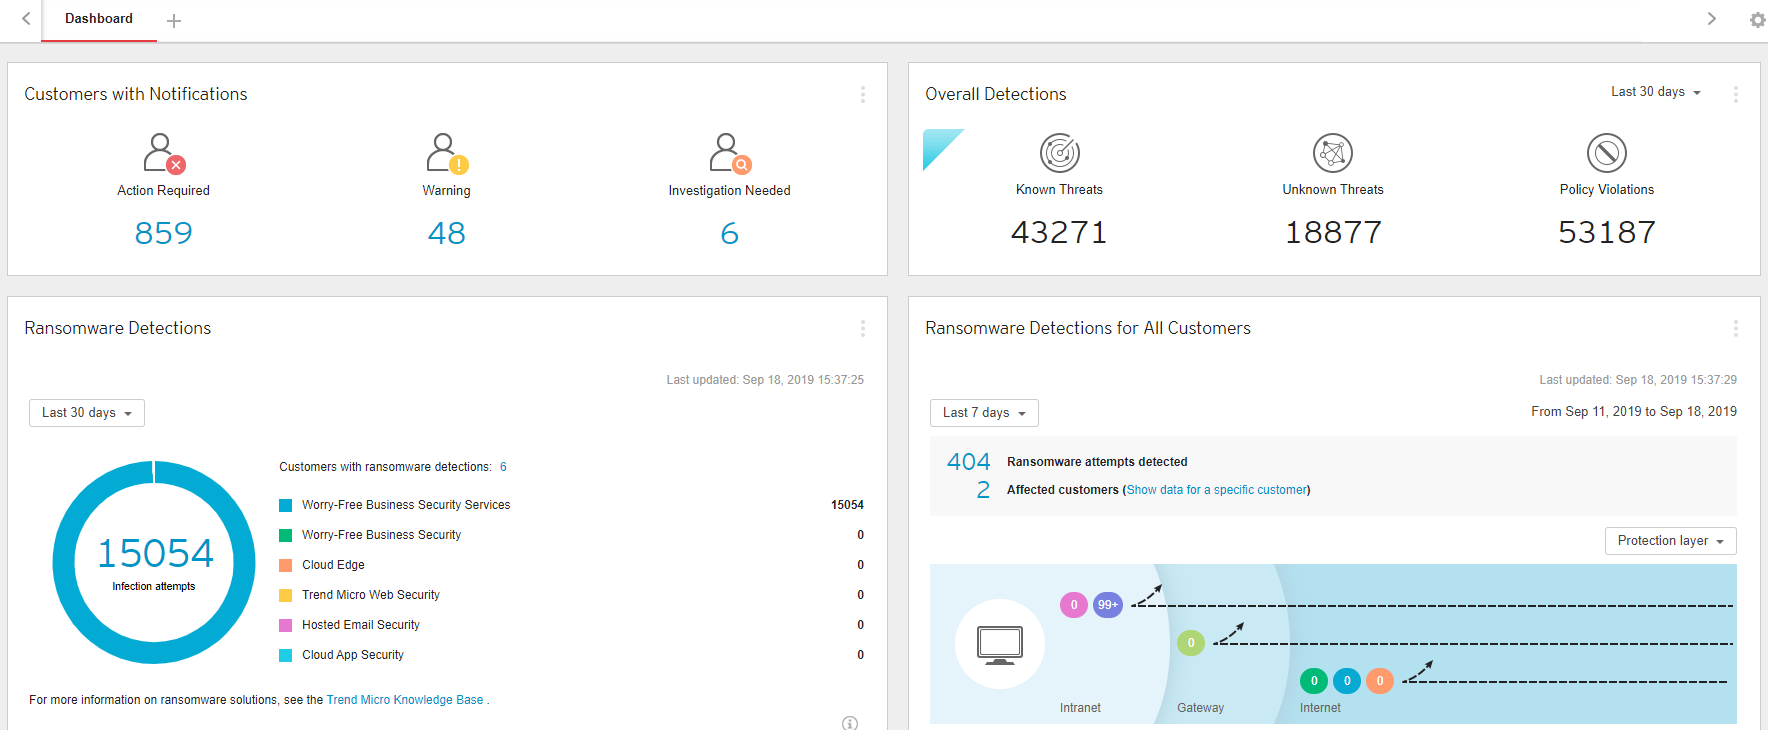Viewport: 1768px width, 730px height.
Task: Click the Investigation Needed icon
Action: (729, 153)
